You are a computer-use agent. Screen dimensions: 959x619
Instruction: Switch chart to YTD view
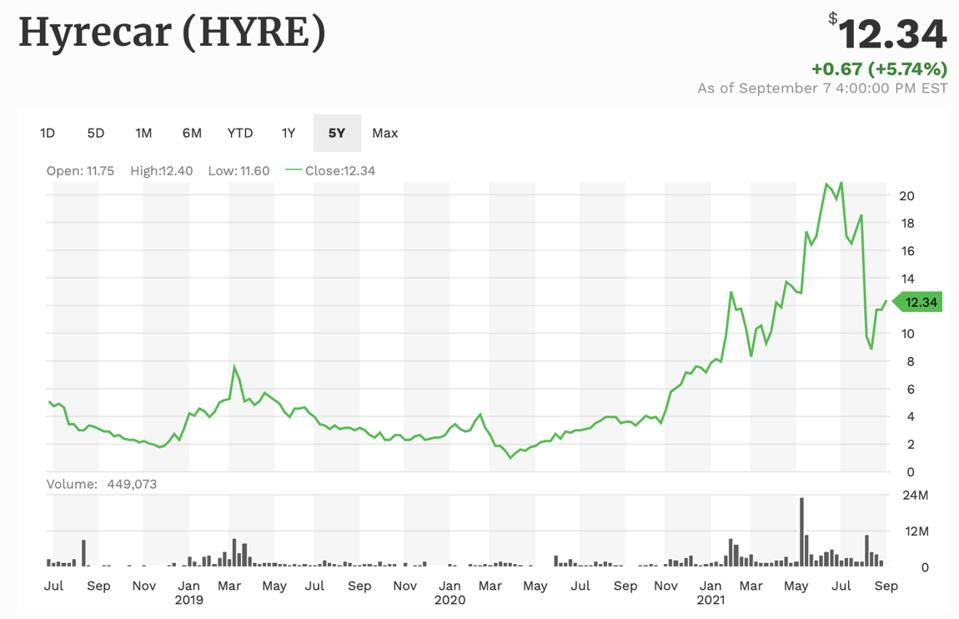(240, 133)
